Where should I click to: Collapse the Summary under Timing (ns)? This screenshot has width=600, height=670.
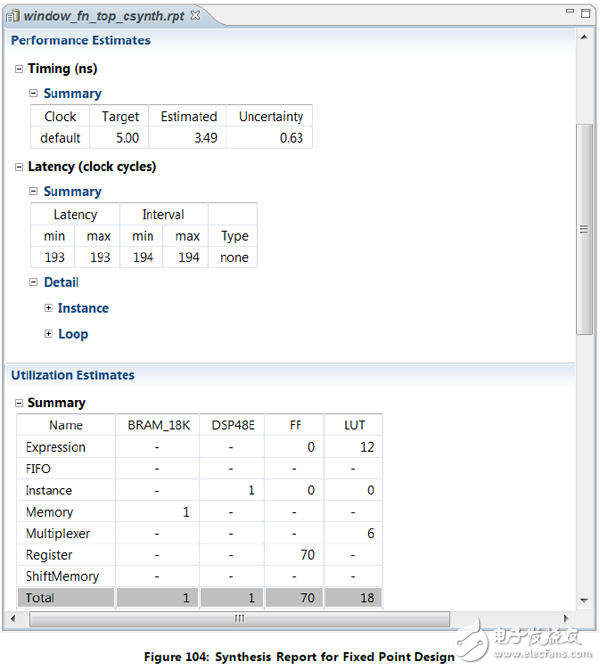(x=34, y=94)
